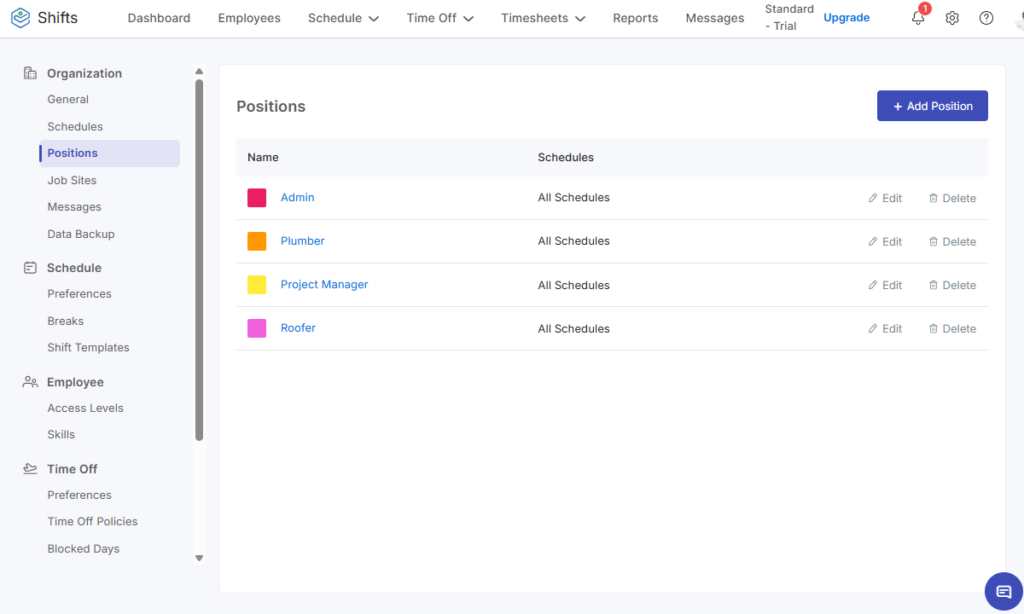
Task: Open the Project Manager position link
Action: 324,285
